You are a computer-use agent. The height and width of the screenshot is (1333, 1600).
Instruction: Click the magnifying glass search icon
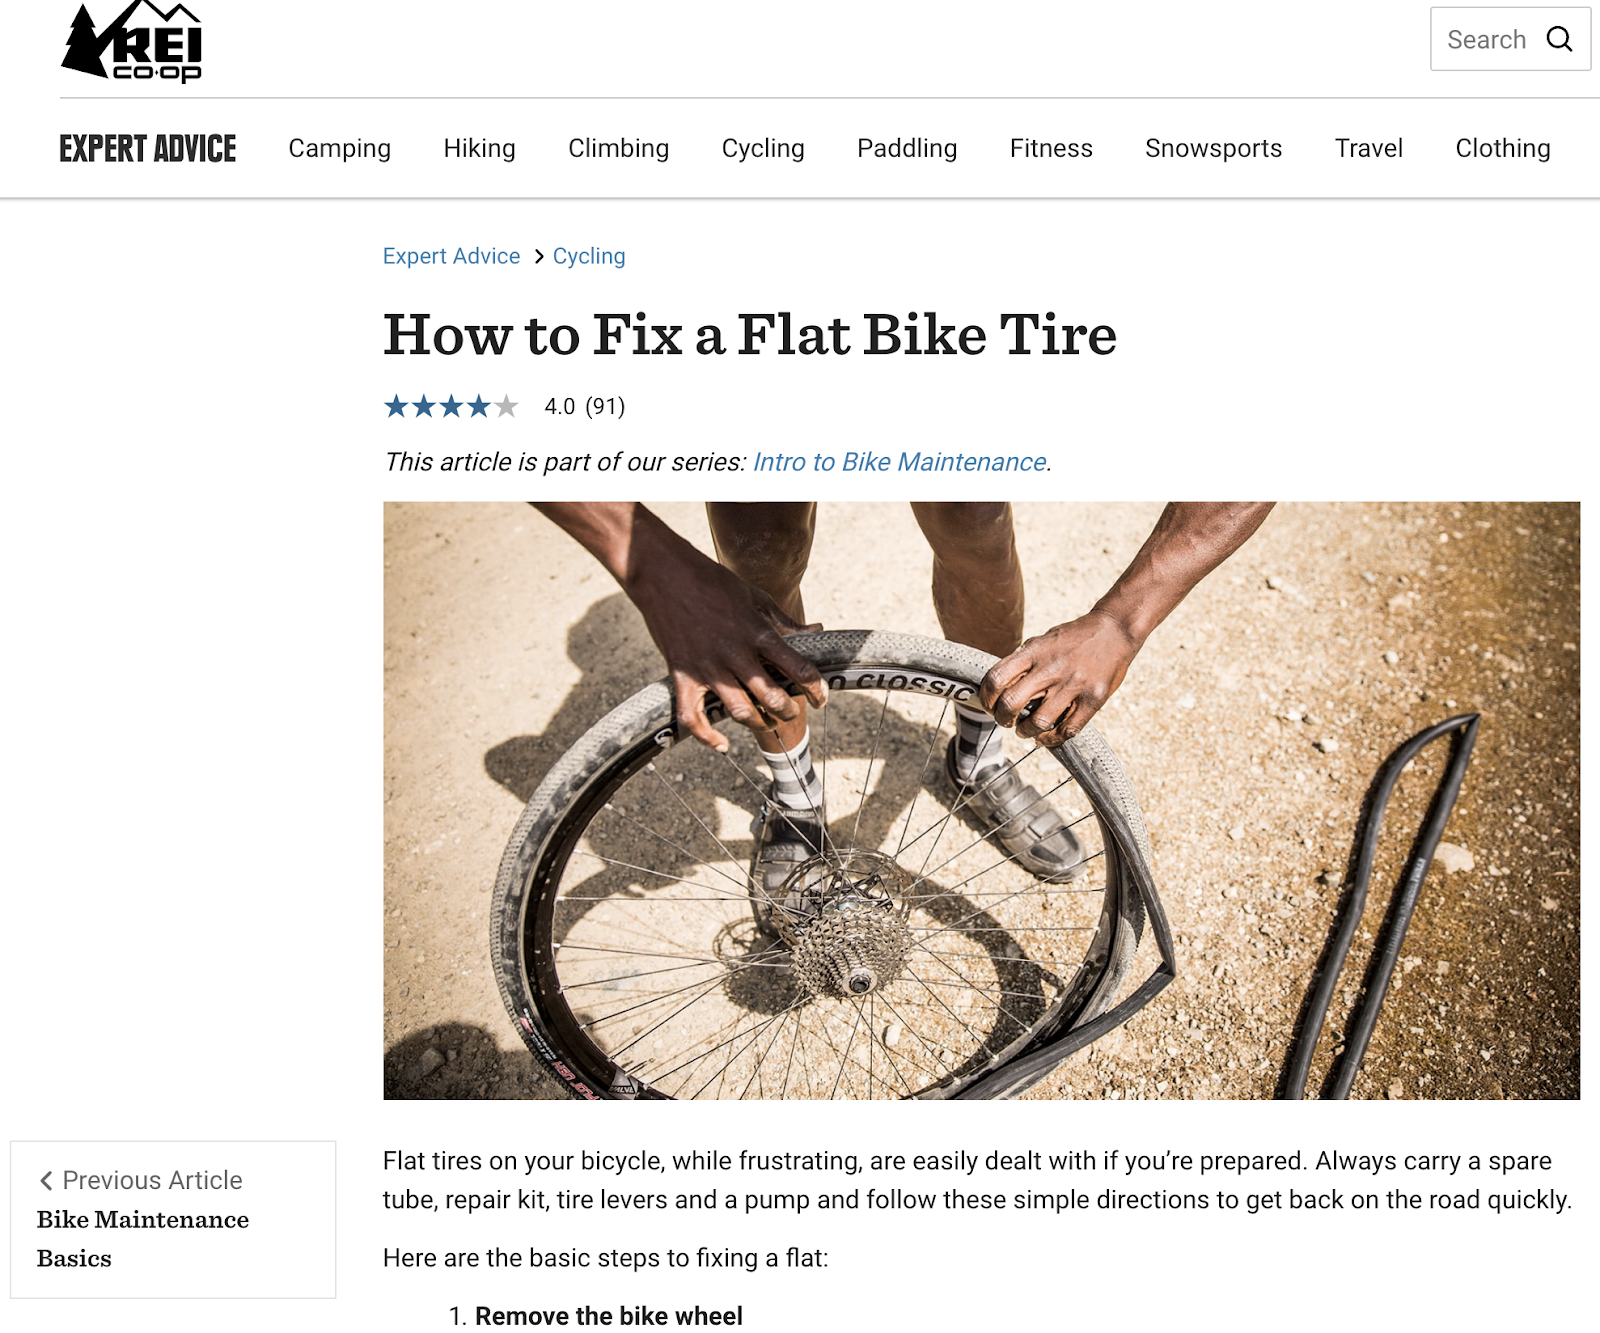click(x=1559, y=39)
